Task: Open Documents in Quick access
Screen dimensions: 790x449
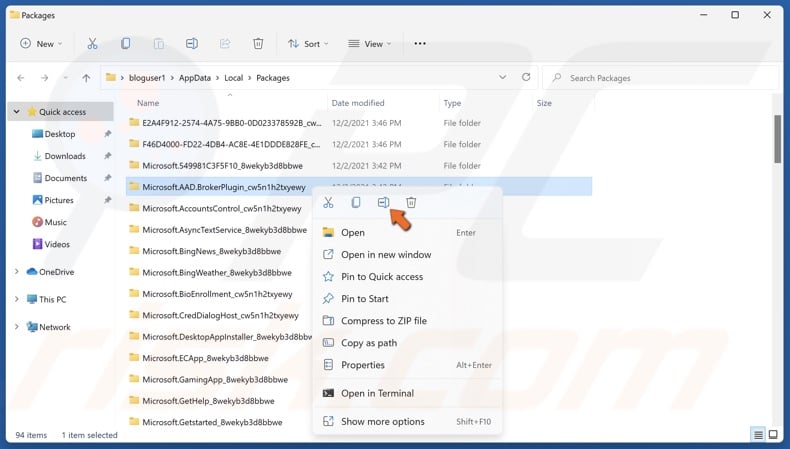Action: point(65,178)
